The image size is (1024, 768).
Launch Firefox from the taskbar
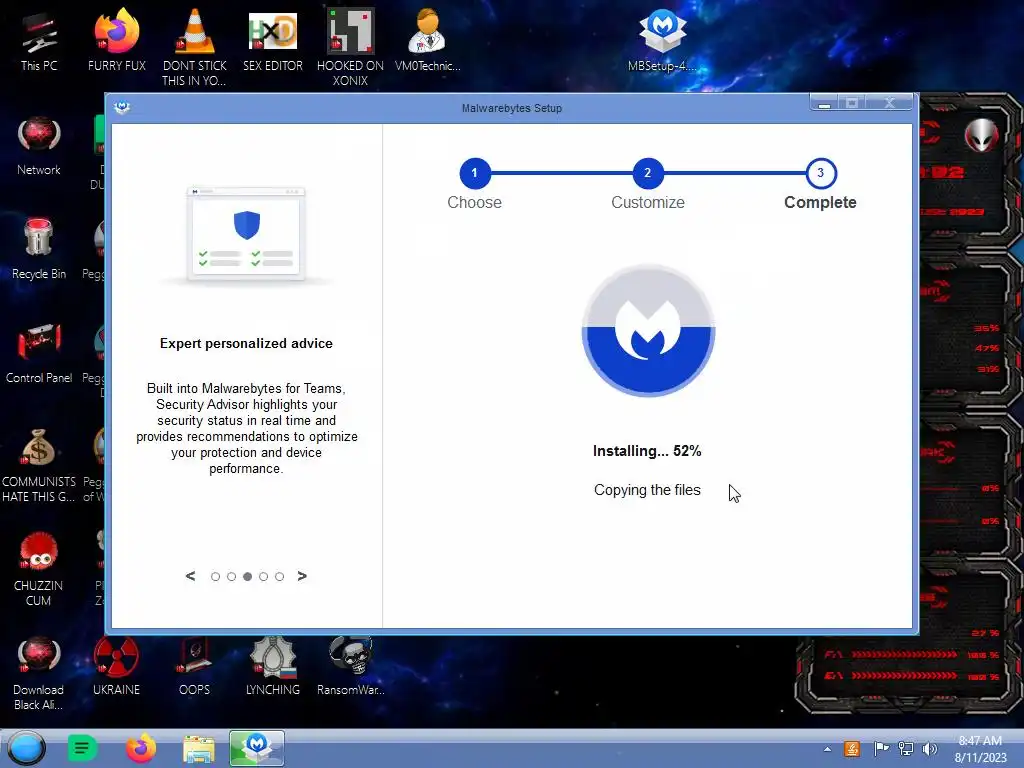pos(140,748)
